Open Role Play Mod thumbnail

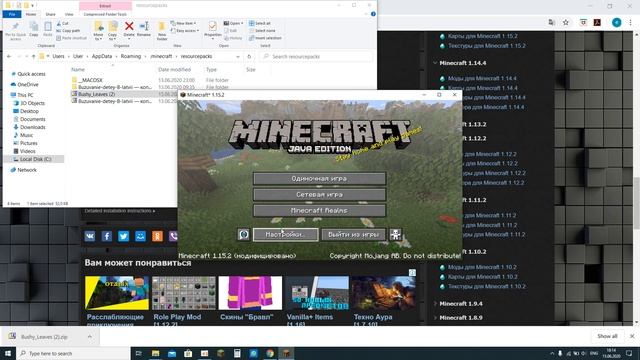(184, 293)
